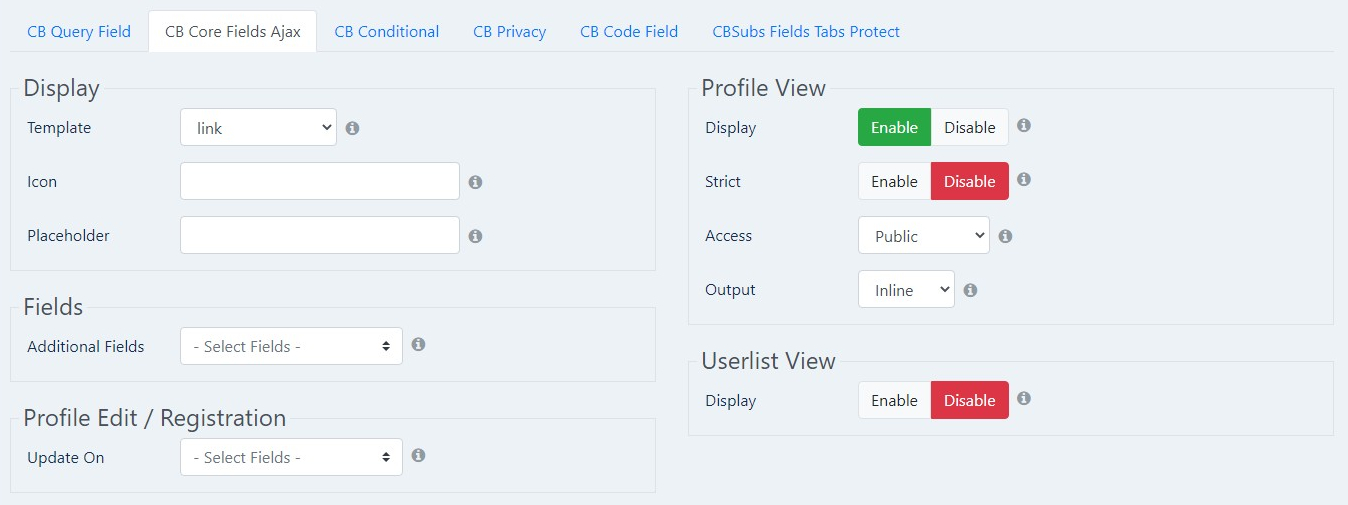Click the info icon next to the Strict toggle

click(1024, 180)
